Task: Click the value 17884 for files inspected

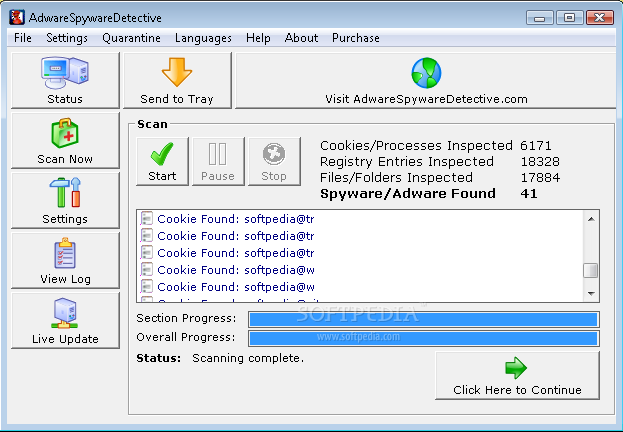Action: tap(540, 178)
